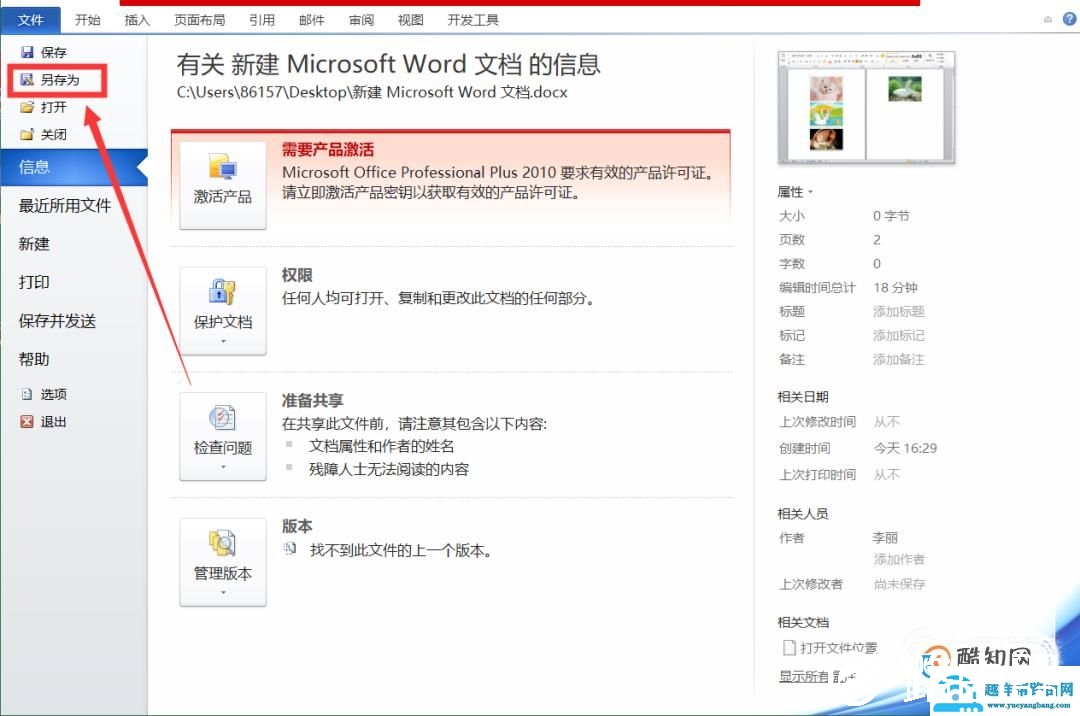Image resolution: width=1080 pixels, height=716 pixels.
Task: Click 添加备注 add comments field
Action: [898, 359]
